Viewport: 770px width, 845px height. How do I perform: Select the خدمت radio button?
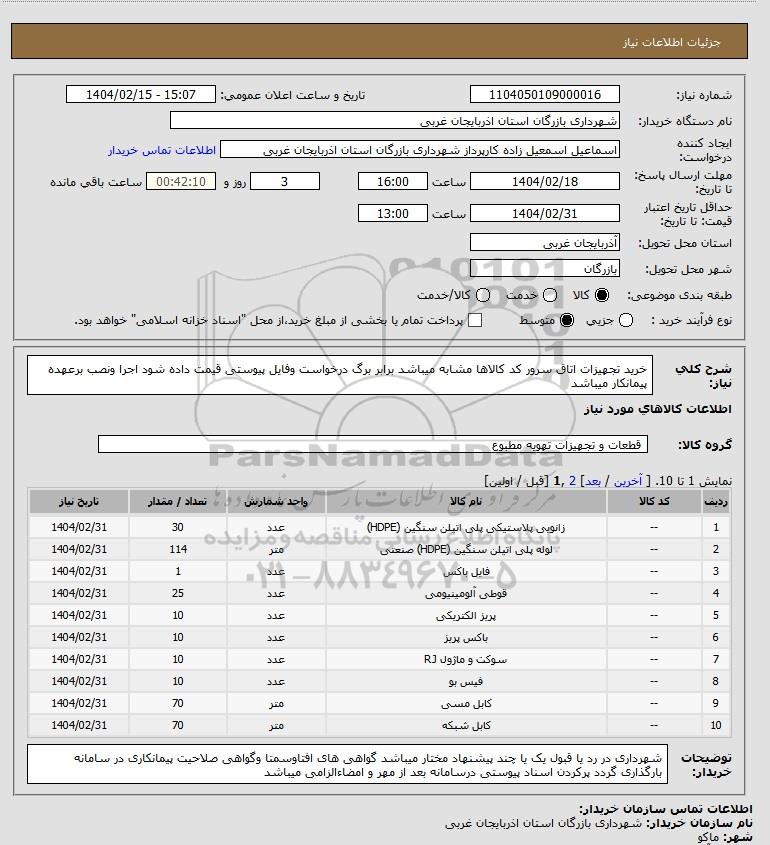[x=550, y=295]
